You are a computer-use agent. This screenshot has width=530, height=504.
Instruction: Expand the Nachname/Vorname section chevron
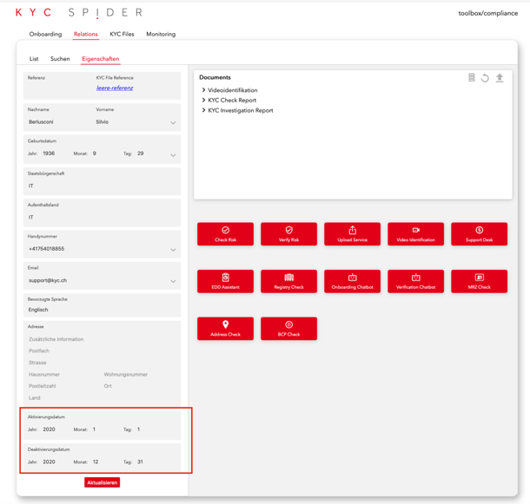(x=173, y=122)
